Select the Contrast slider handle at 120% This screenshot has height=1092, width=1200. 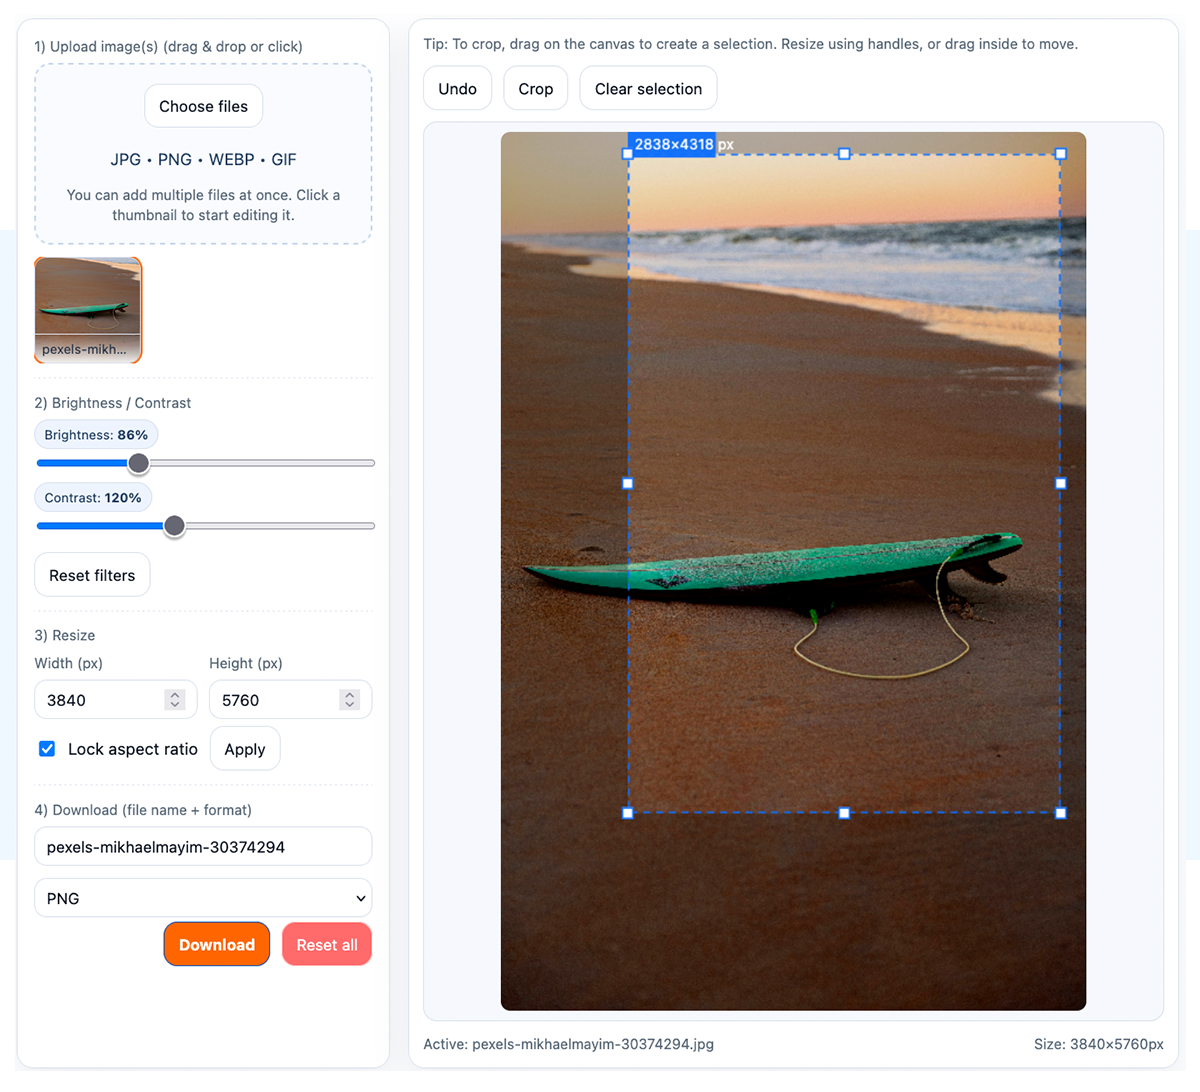coord(174,525)
